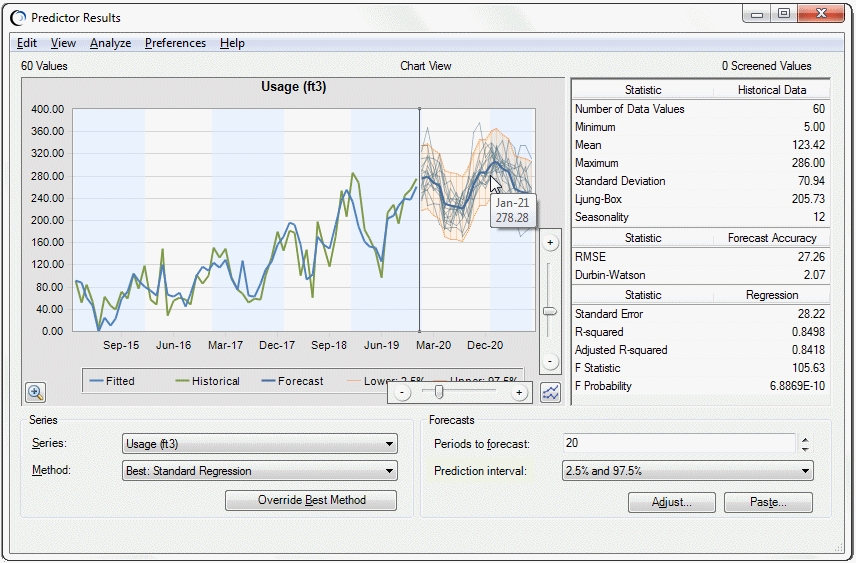
Task: Open the Edit menu
Action: [x=27, y=43]
